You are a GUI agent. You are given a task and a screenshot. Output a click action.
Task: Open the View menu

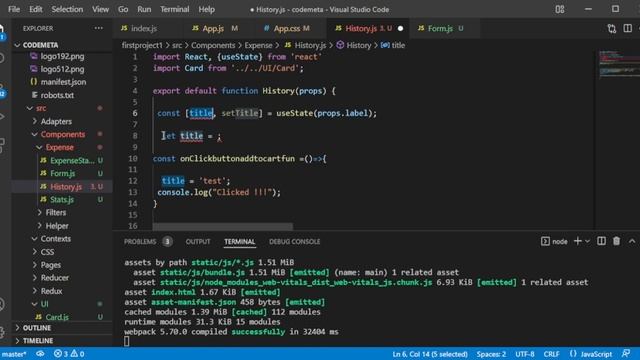point(100,9)
